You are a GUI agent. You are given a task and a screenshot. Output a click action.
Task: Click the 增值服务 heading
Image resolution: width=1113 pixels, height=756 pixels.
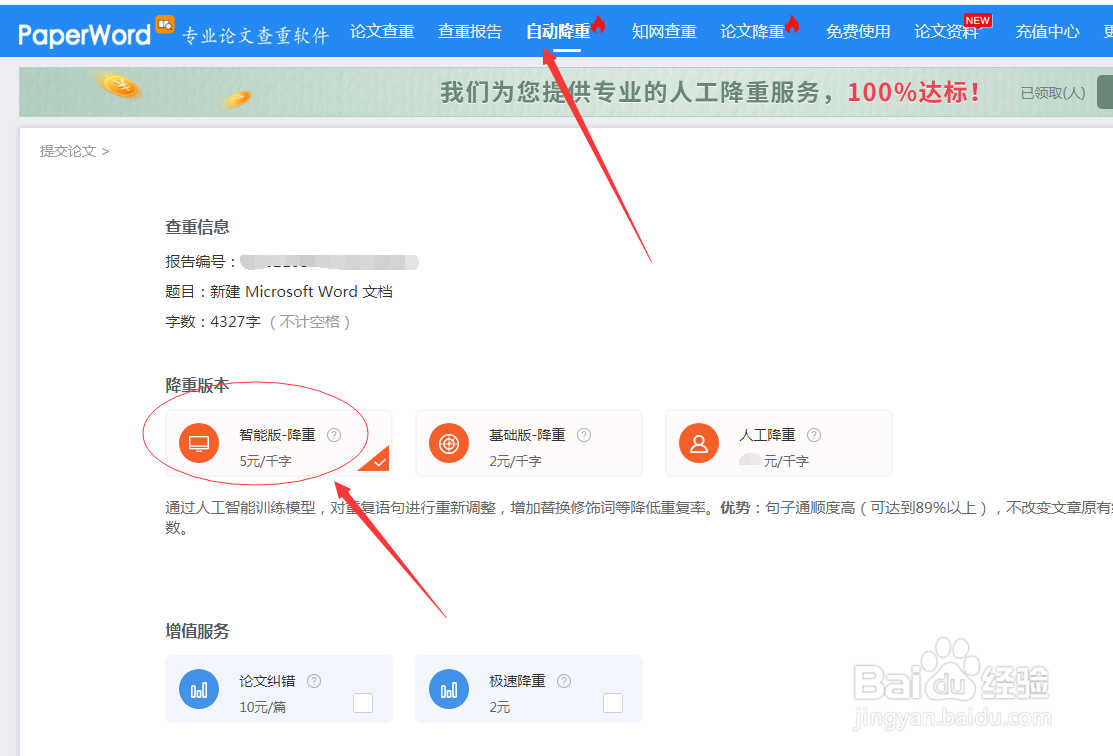197,631
